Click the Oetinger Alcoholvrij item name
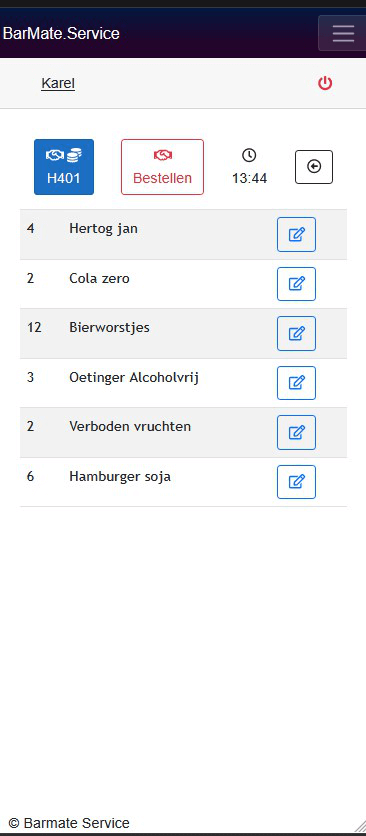Viewport: 366px width, 836px height. 134,377
